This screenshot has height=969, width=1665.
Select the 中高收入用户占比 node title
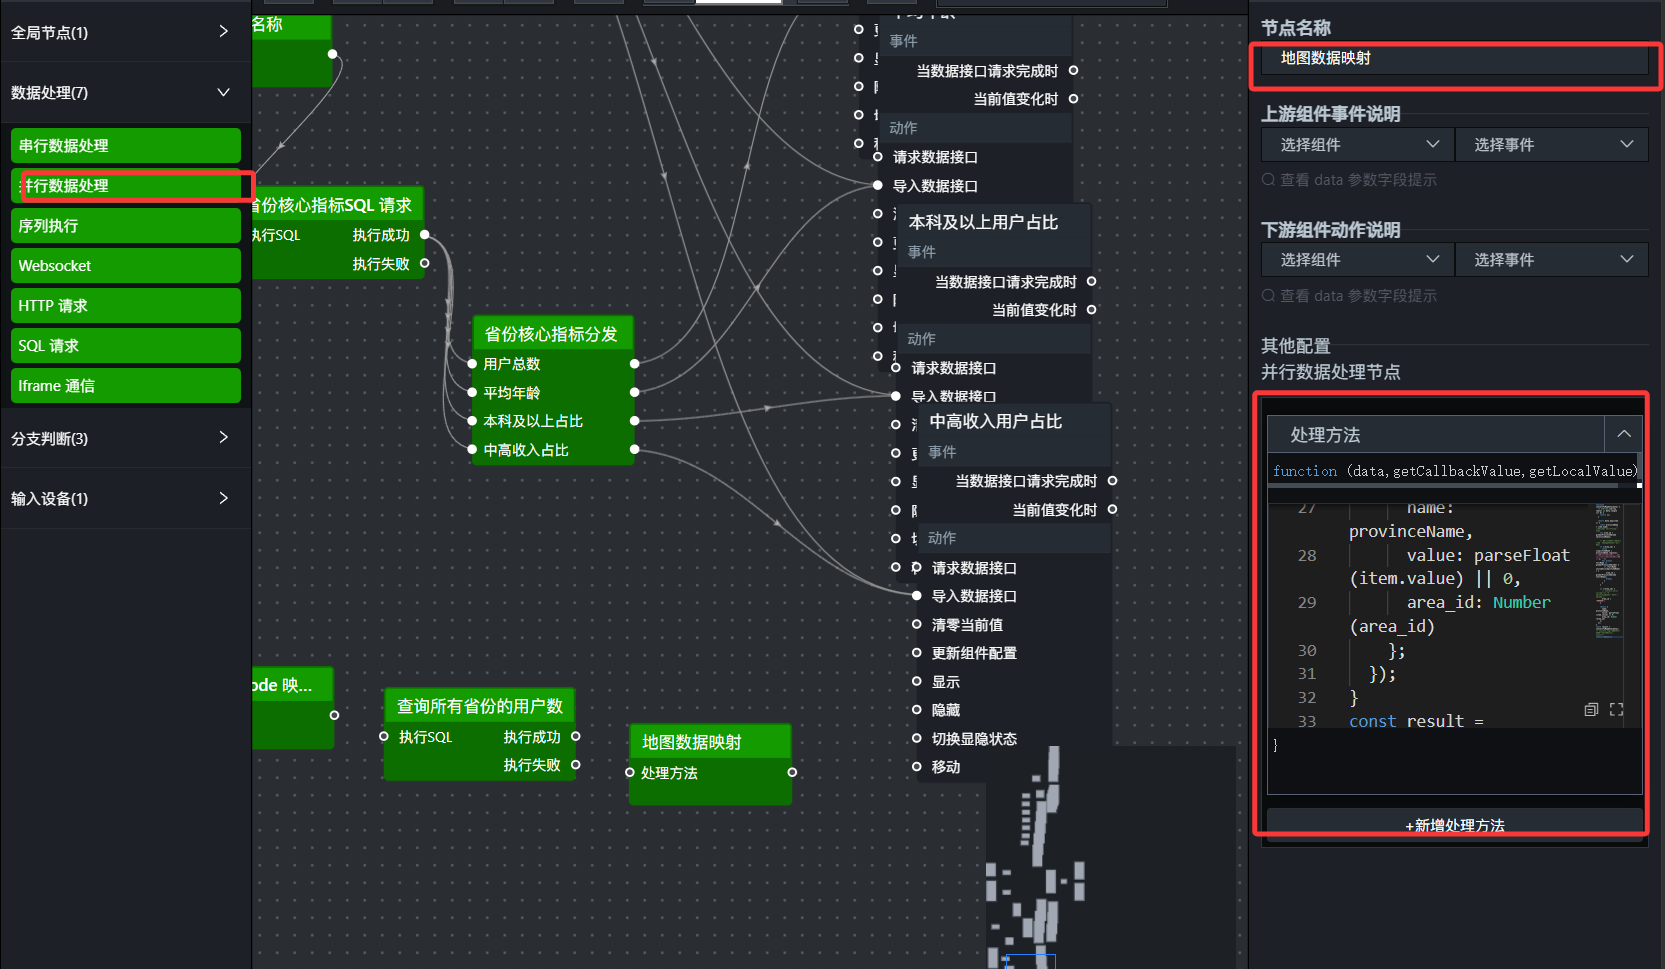(x=996, y=422)
